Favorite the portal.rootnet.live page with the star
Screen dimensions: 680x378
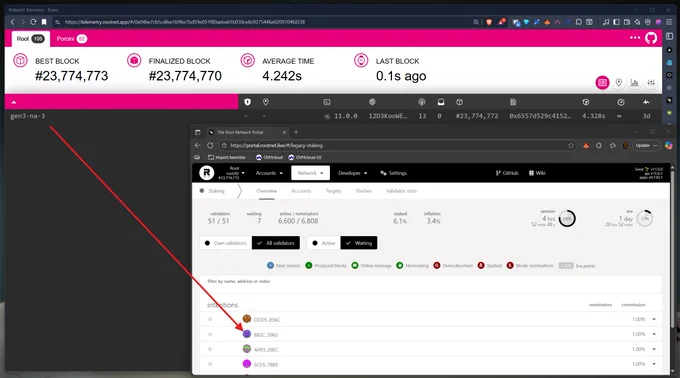[x=571, y=146]
